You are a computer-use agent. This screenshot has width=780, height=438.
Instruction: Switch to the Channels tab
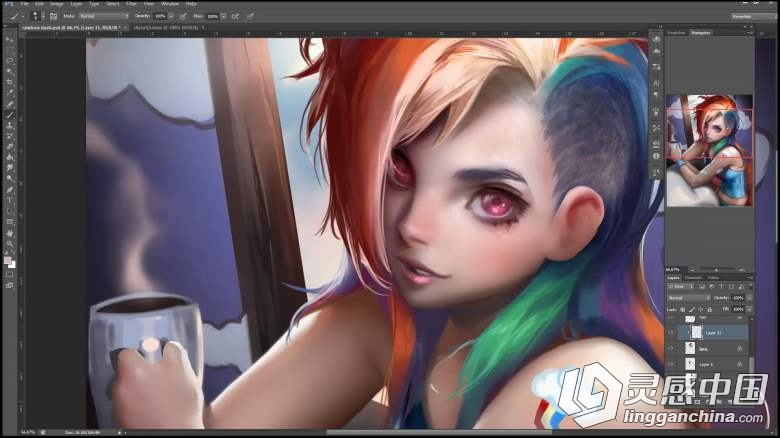(693, 278)
